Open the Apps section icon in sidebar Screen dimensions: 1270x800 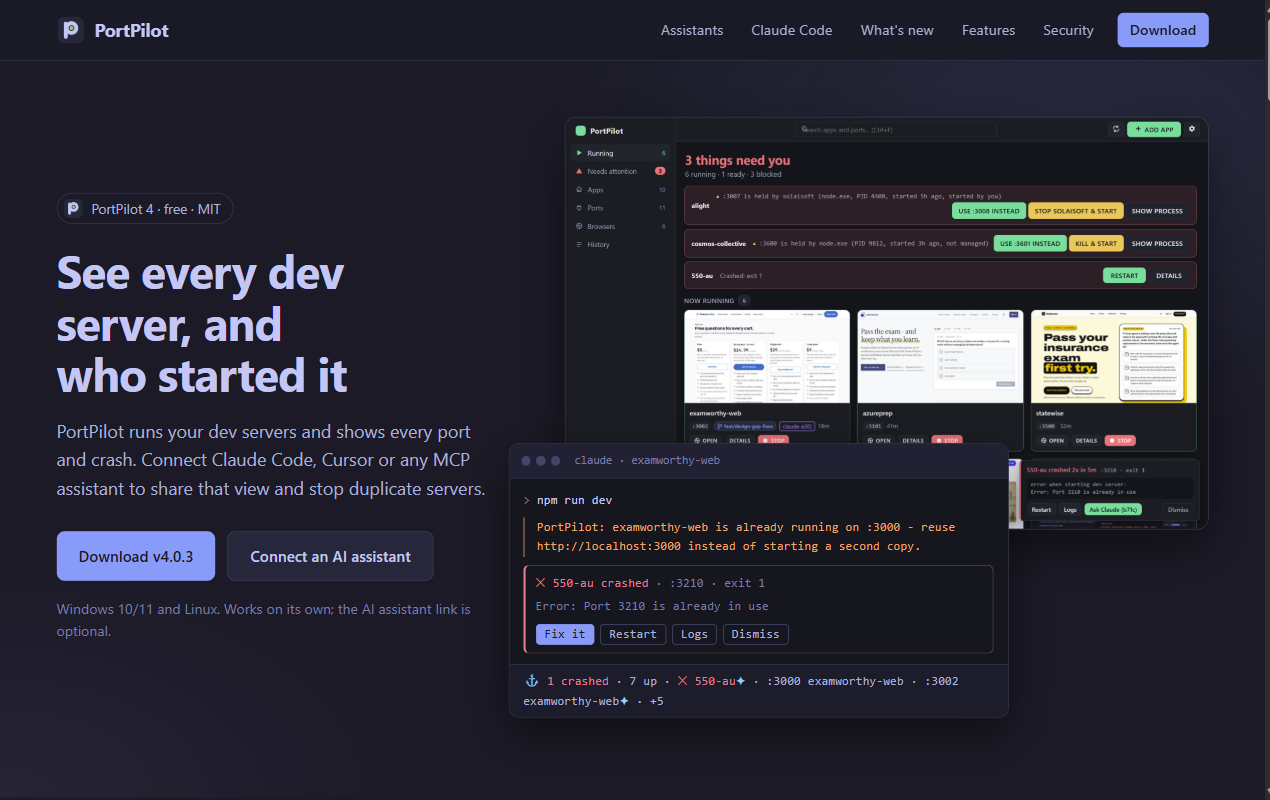point(579,189)
